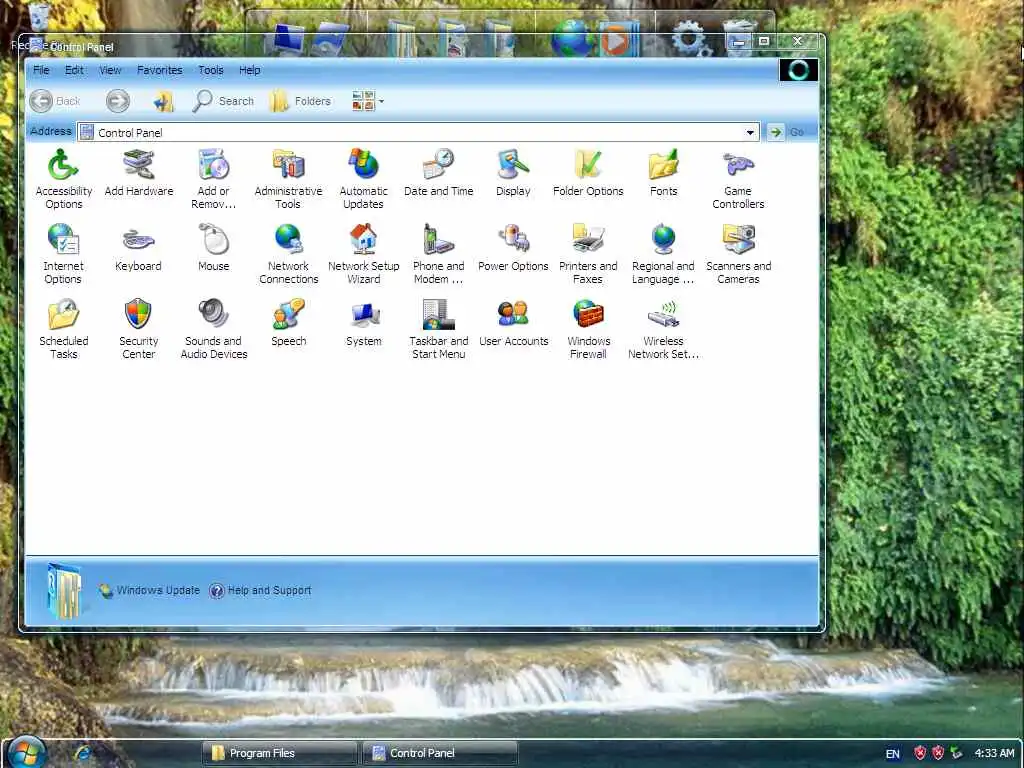Click the Forward arrow button

point(118,101)
